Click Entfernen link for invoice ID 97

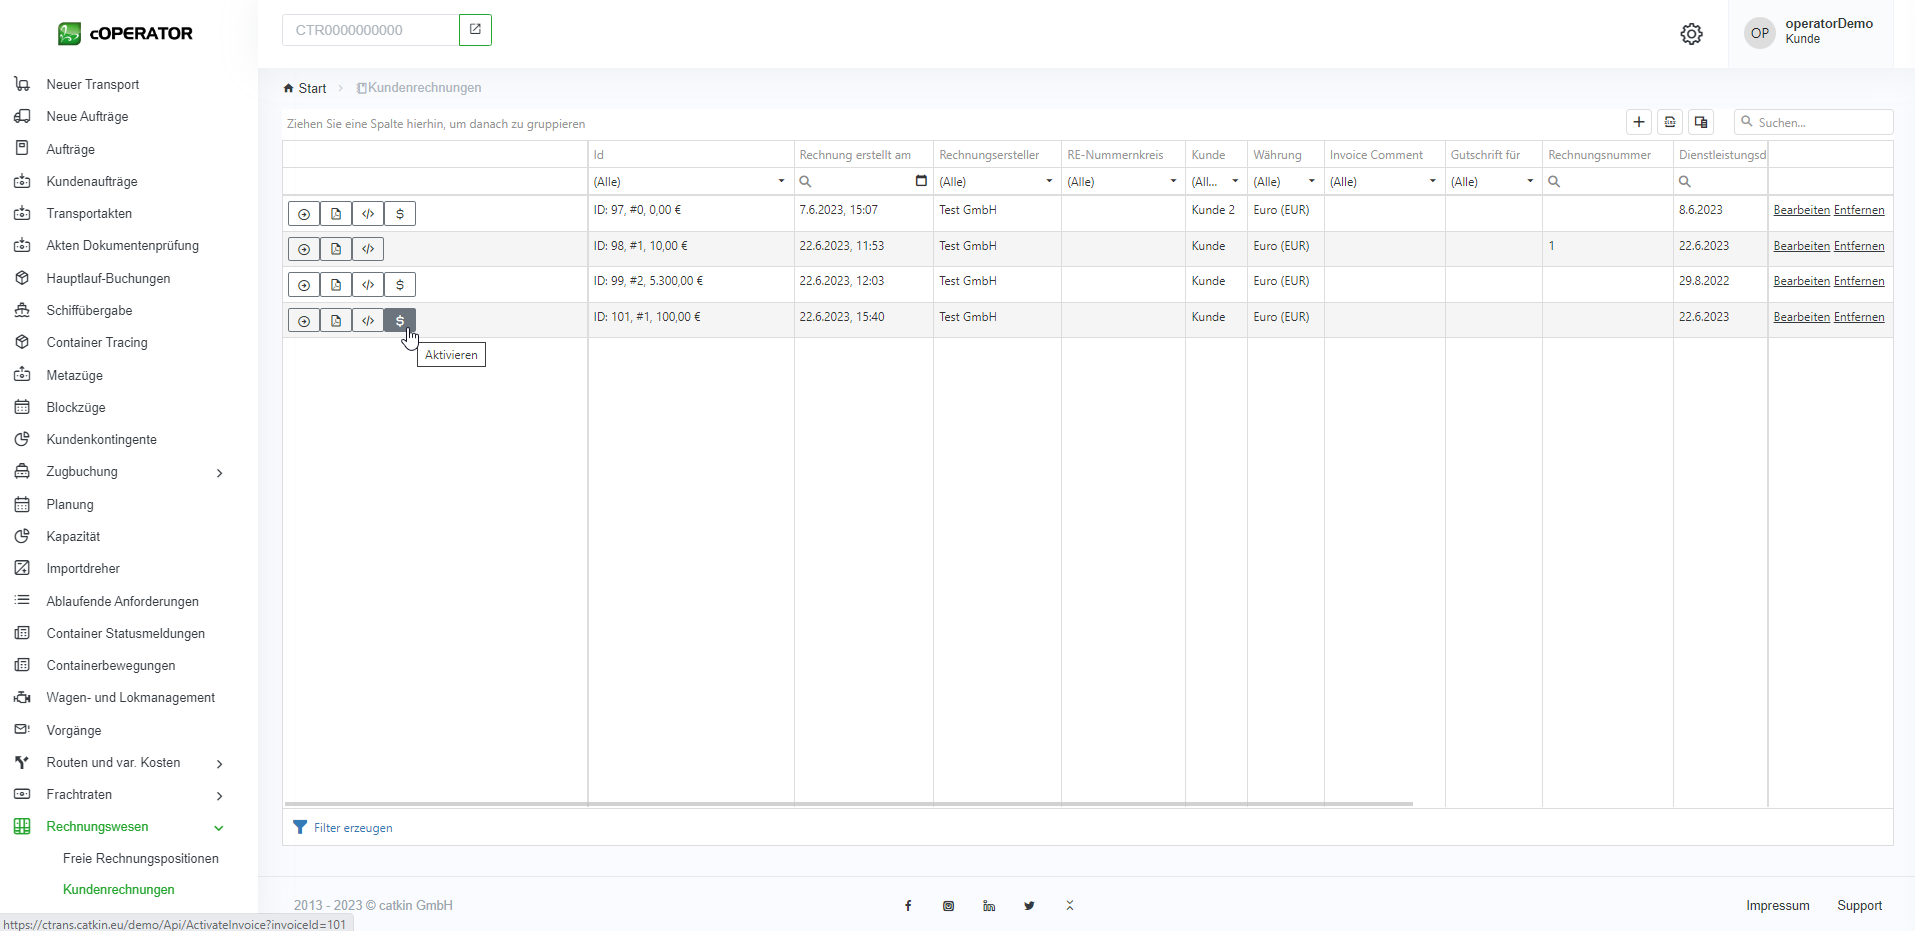click(1858, 210)
